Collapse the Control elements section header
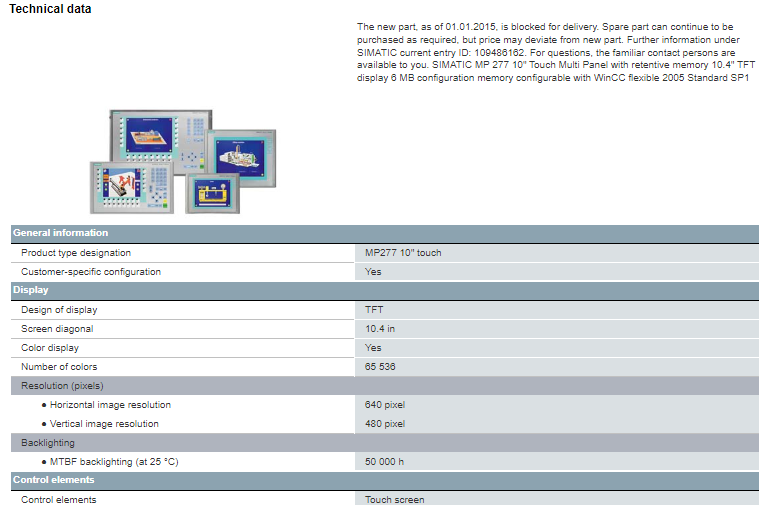The image size is (759, 505). pyautogui.click(x=53, y=480)
